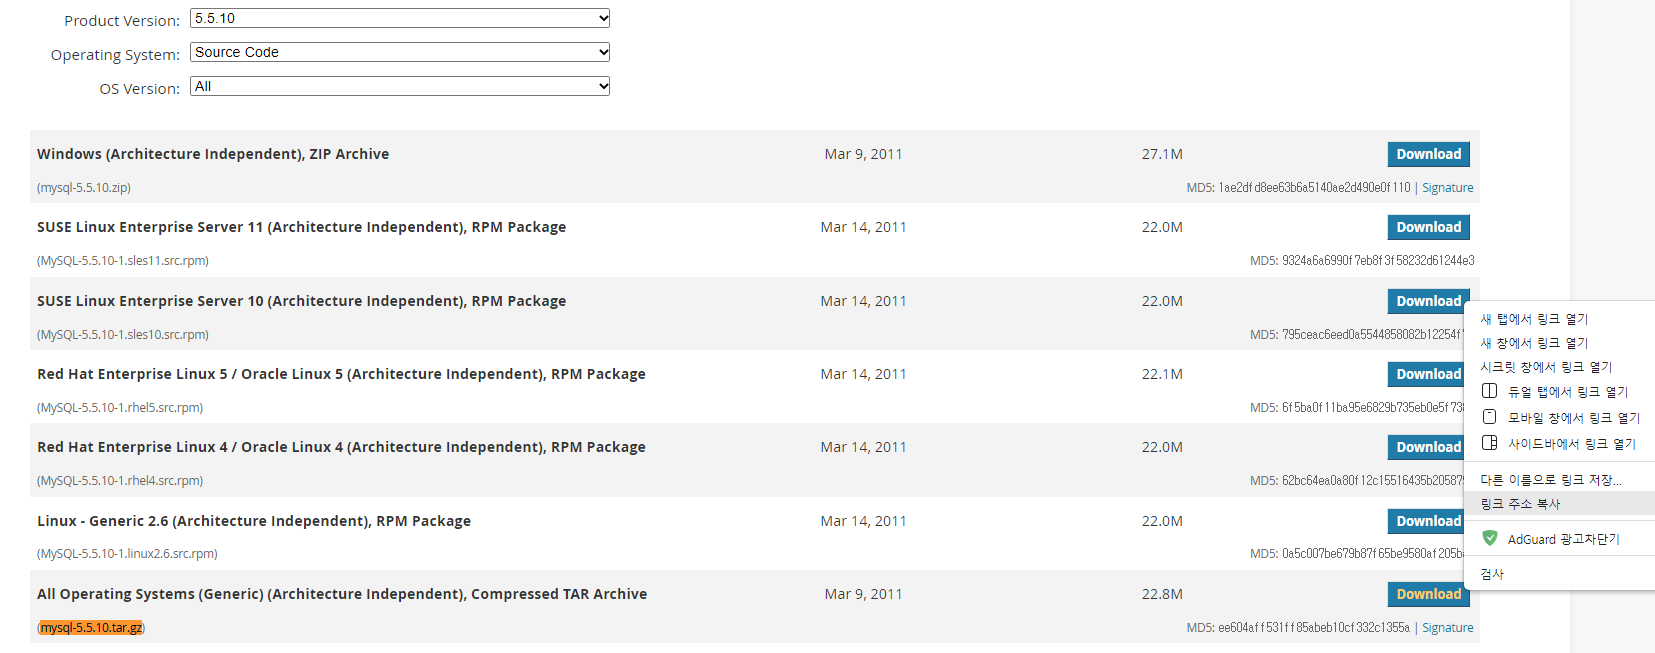This screenshot has width=1655, height=653.
Task: Click the (MySQL-5.5.10-1.sles10.src.rpm) file name
Action: click(x=123, y=334)
